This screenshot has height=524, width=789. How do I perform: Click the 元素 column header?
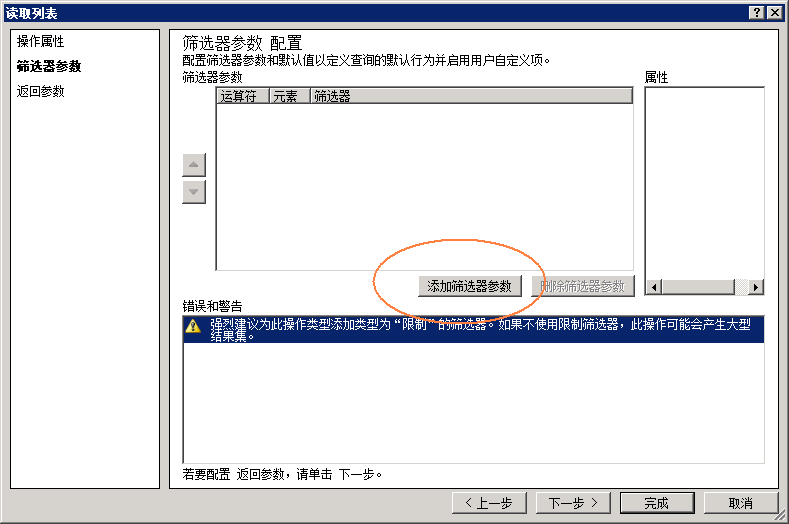(290, 96)
